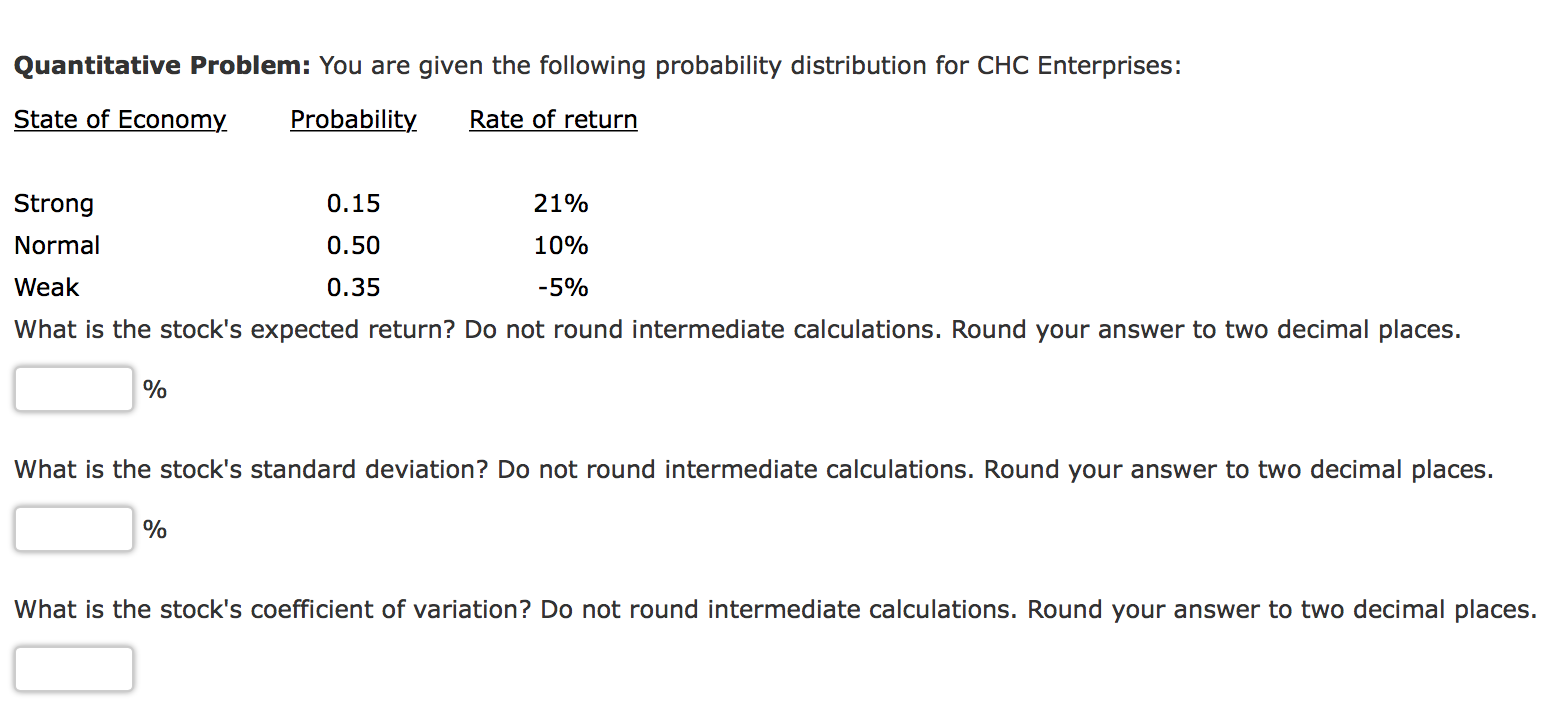Select the 0.15 probability value
This screenshot has width=1566, height=720.
point(354,203)
